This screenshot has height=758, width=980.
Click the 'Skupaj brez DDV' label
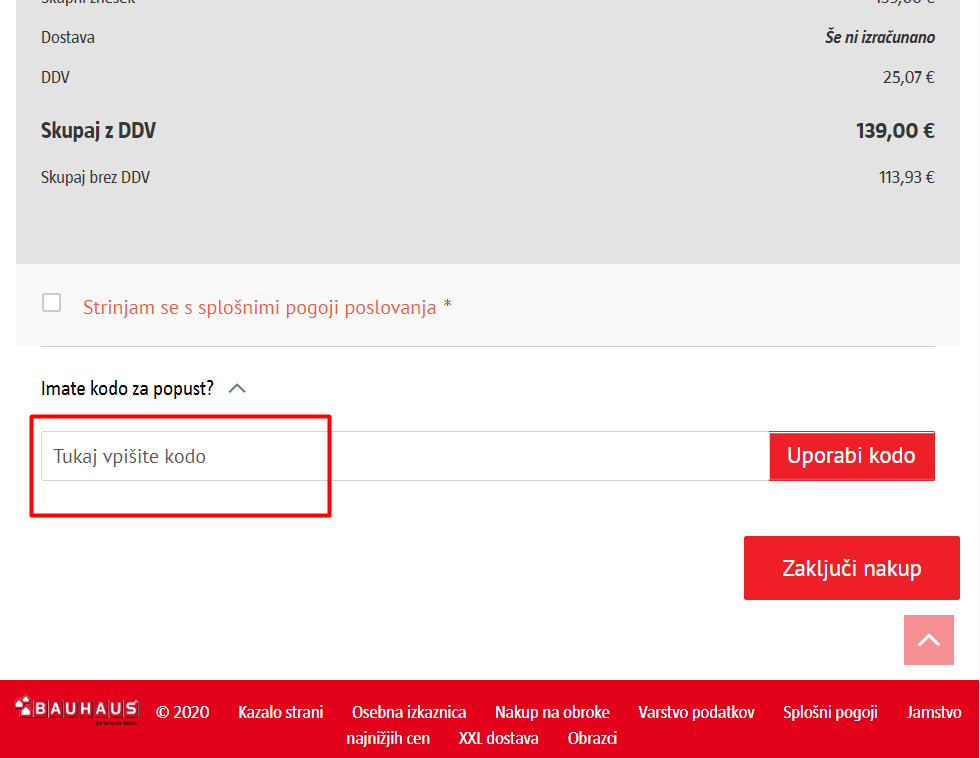pos(95,178)
